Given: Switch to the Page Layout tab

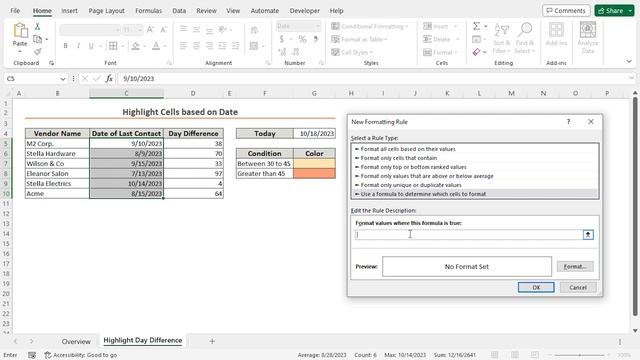Looking at the screenshot, I should 107,11.
